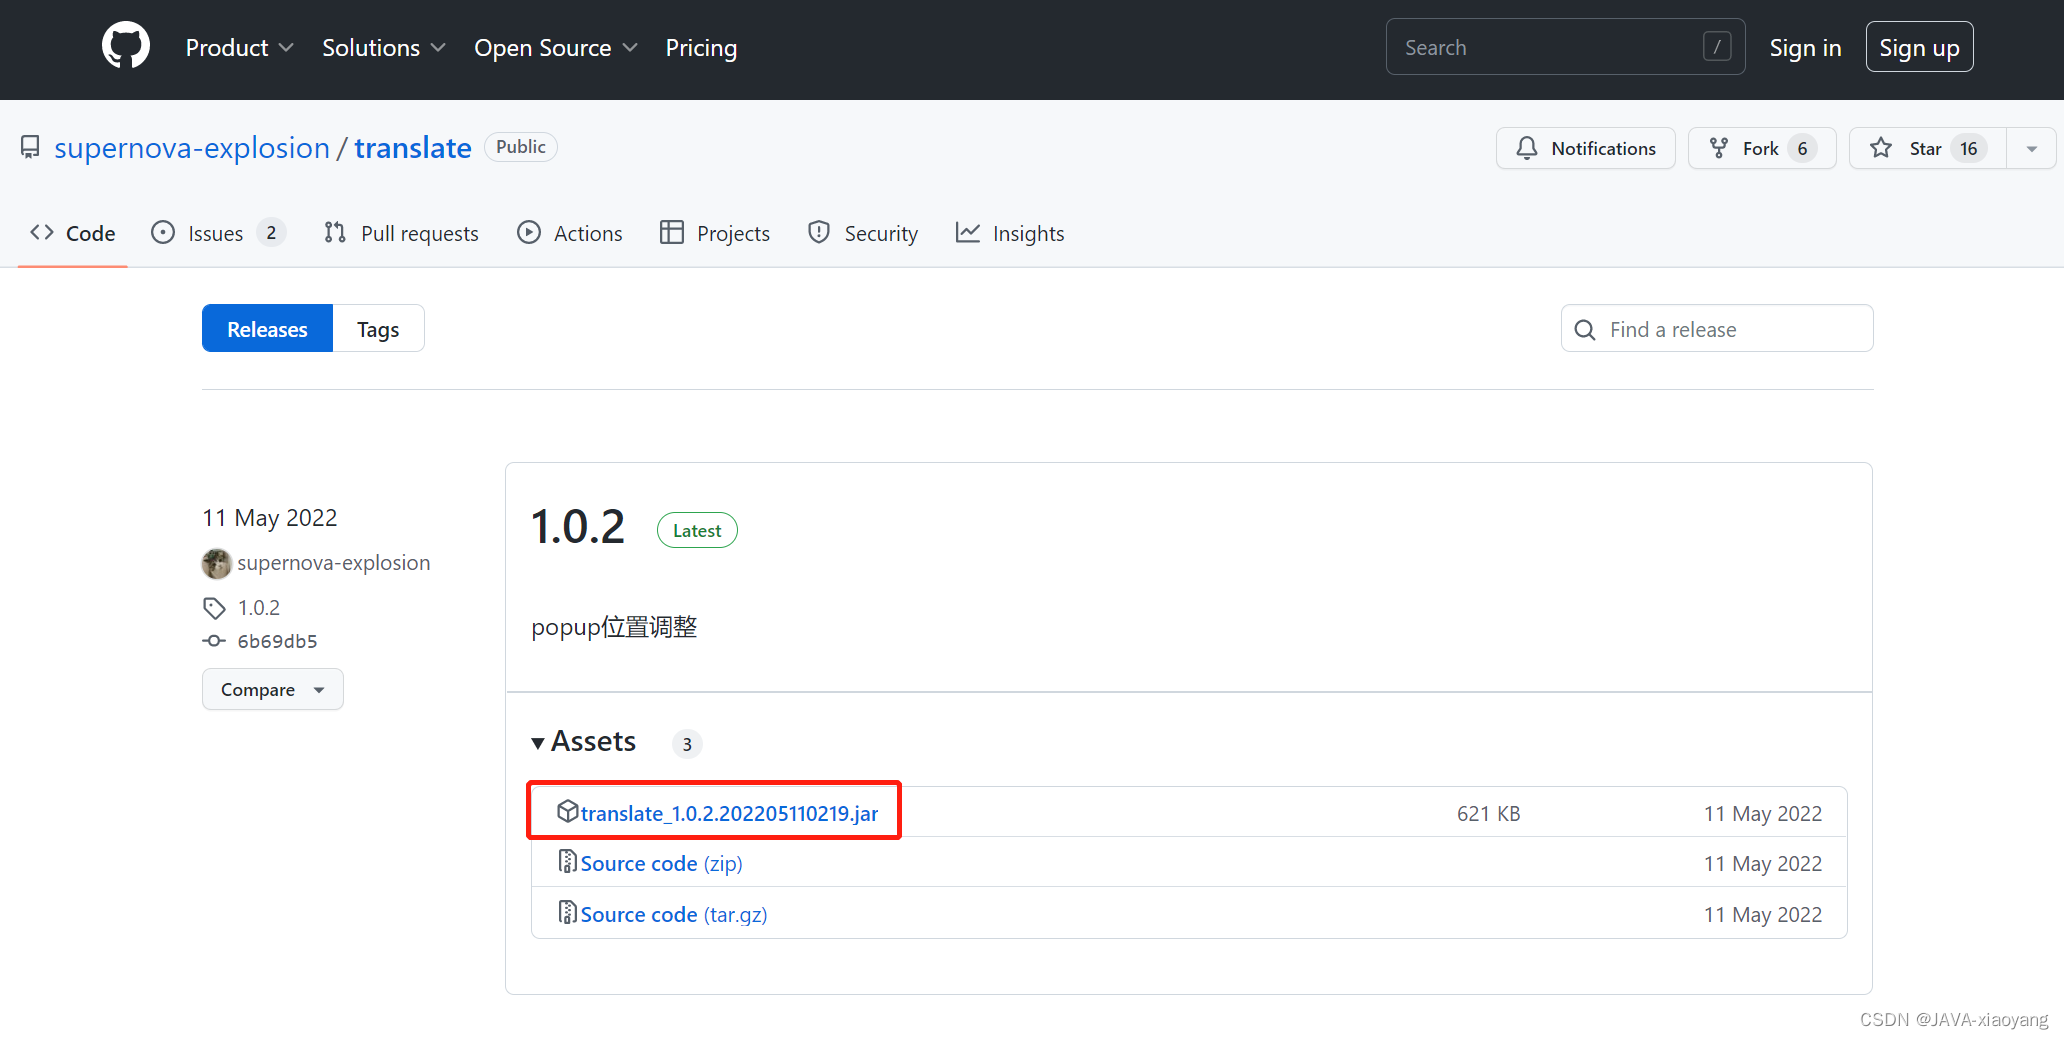
Task: Focus the top Search field
Action: coord(1565,47)
